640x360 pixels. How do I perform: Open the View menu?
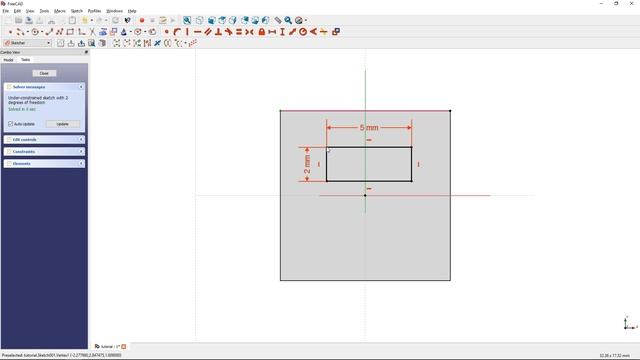30,11
